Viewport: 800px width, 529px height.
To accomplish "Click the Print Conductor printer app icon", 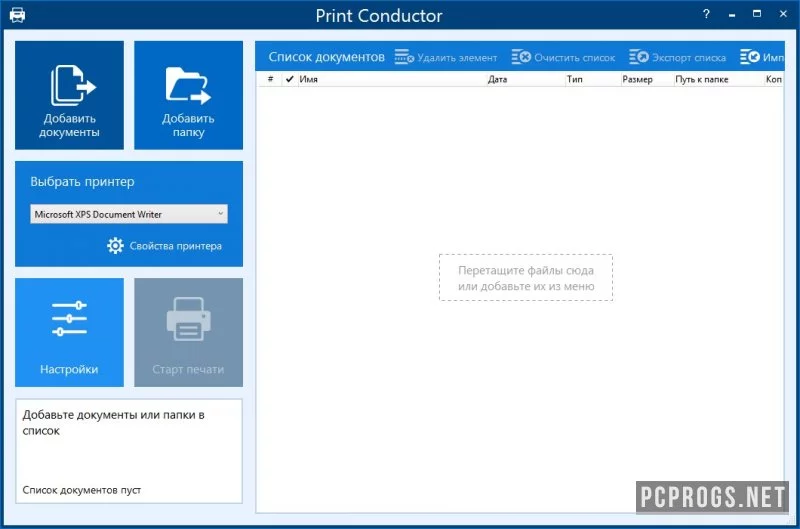I will coord(17,15).
